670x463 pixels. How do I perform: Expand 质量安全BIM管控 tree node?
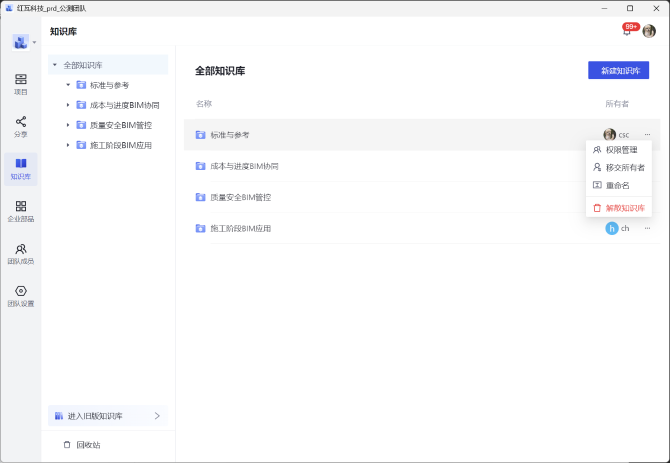coord(68,125)
